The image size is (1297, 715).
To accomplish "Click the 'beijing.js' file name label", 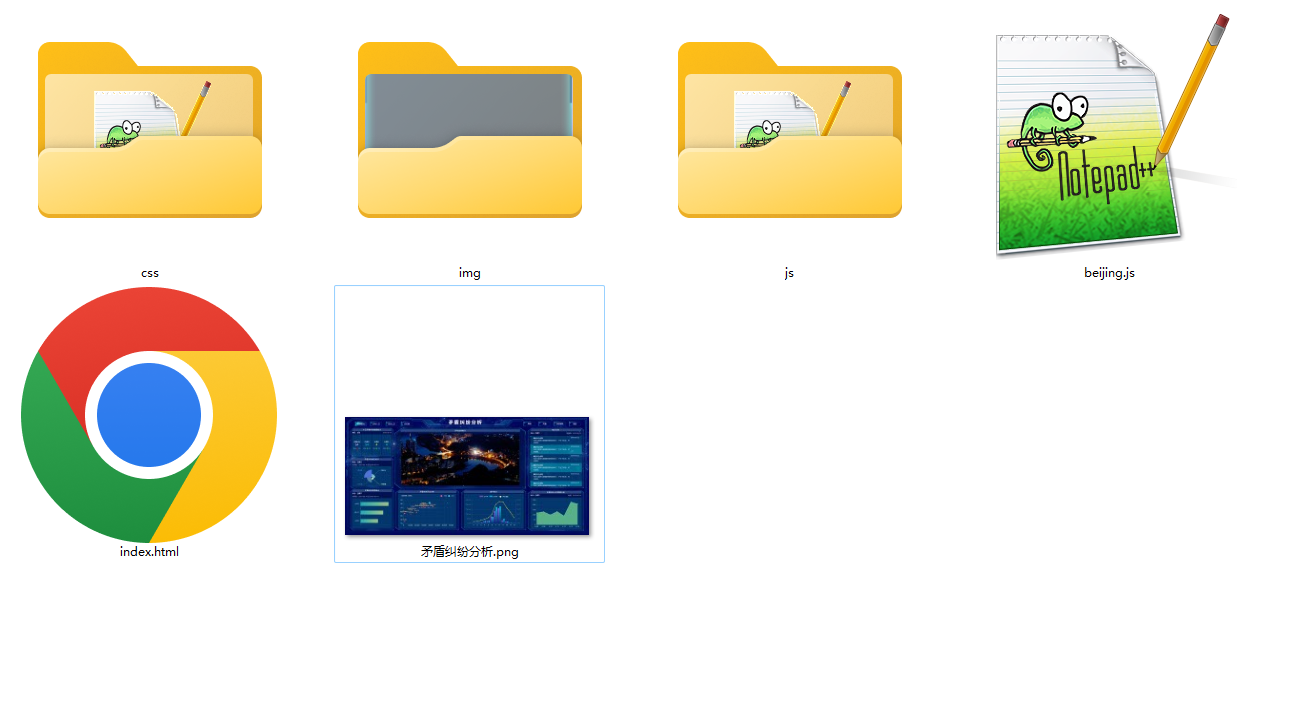I will [x=1110, y=273].
